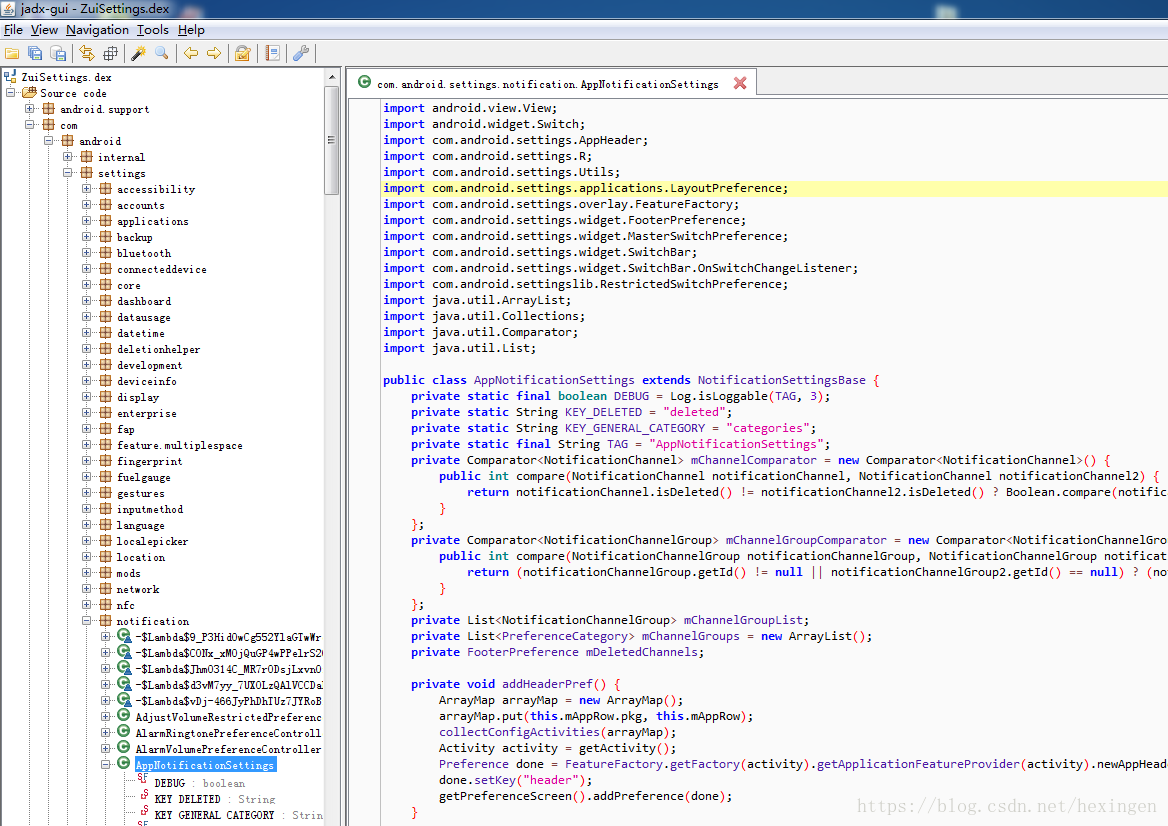The height and width of the screenshot is (826, 1168).
Task: Select the AlarmRingtonePreferenceController class
Action: (229, 734)
